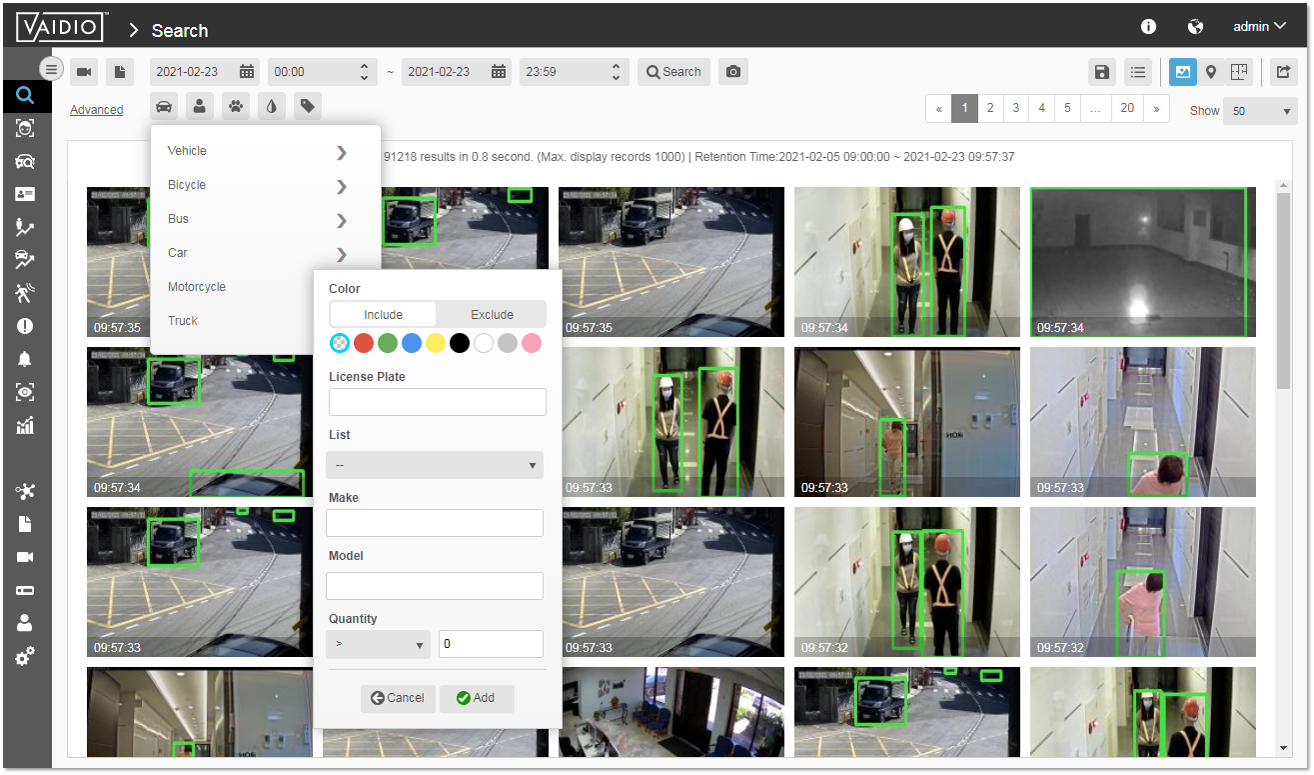Toggle the car vehicle filter button

[x=164, y=106]
